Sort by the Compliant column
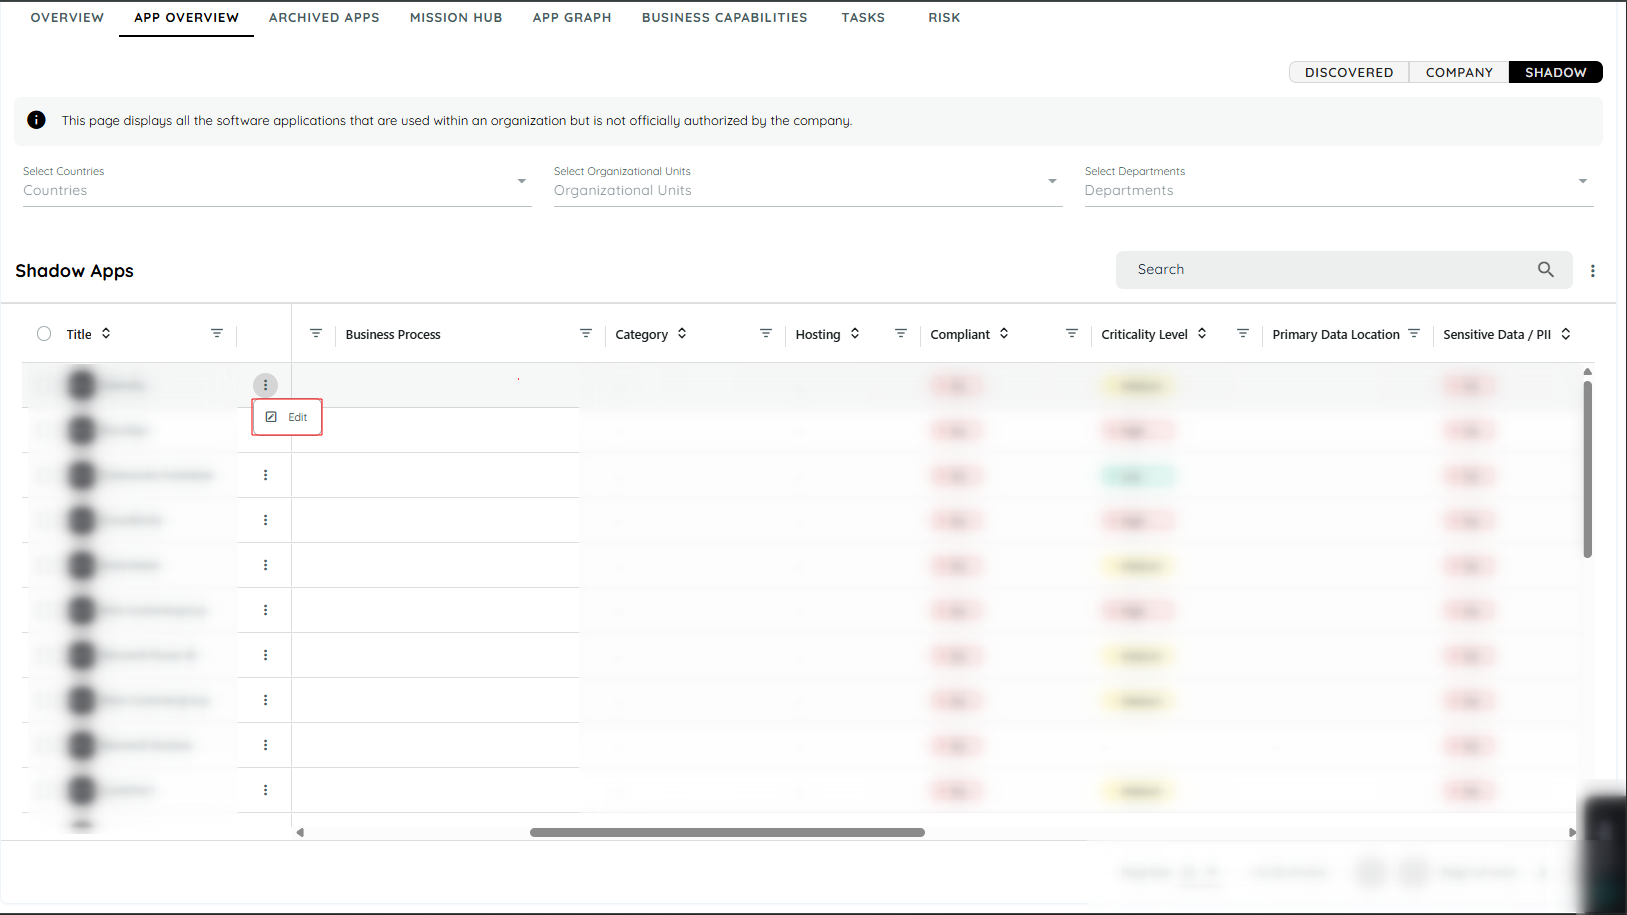This screenshot has width=1627, height=915. click(x=1004, y=334)
